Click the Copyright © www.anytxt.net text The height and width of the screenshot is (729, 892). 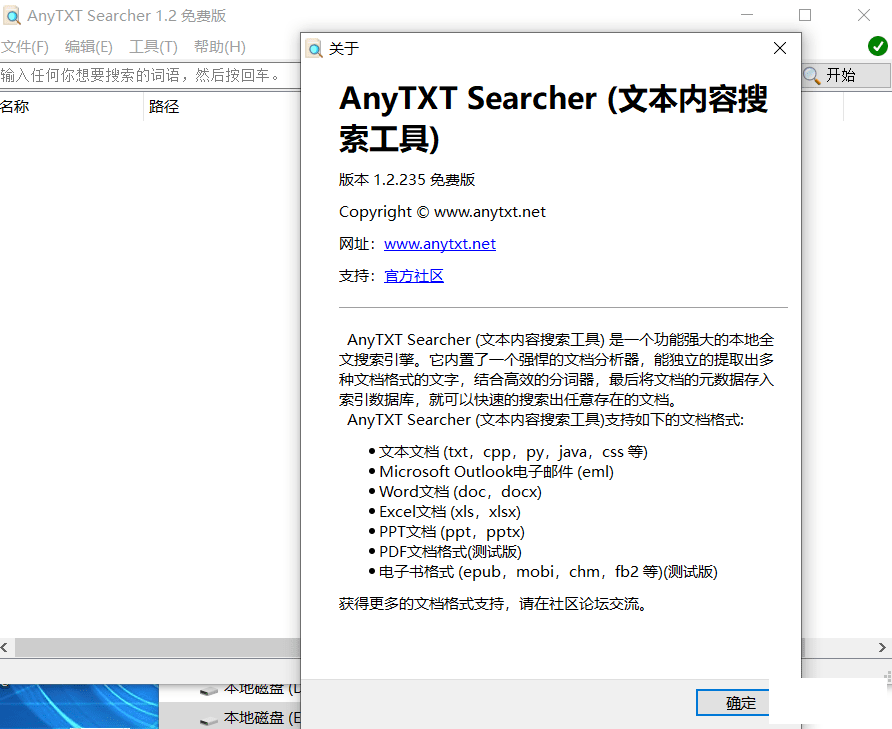(x=442, y=212)
